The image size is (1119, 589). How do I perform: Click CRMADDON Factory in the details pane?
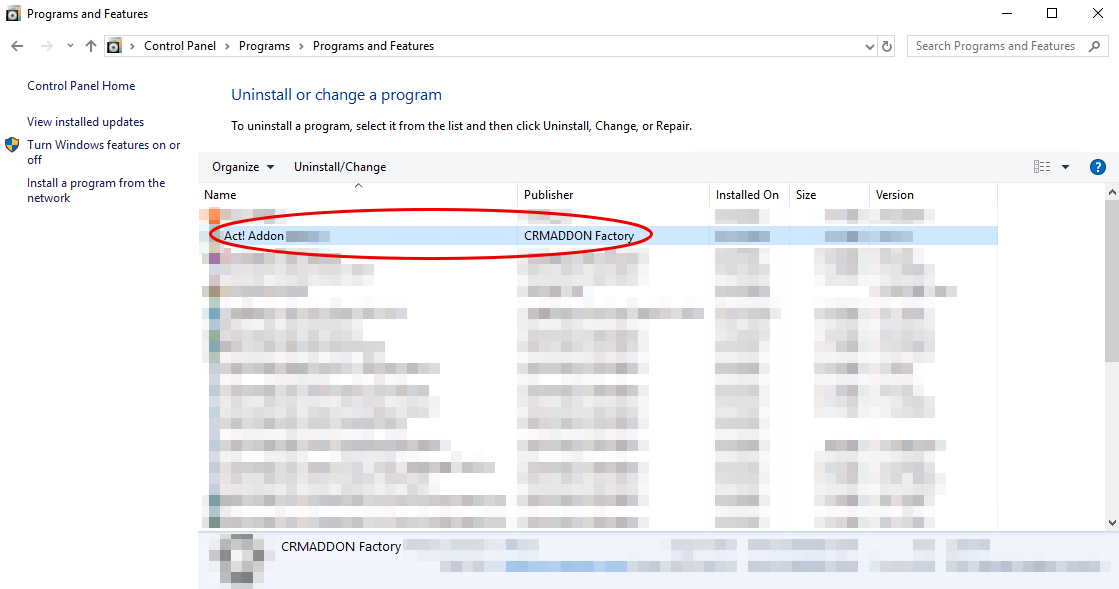click(x=341, y=546)
